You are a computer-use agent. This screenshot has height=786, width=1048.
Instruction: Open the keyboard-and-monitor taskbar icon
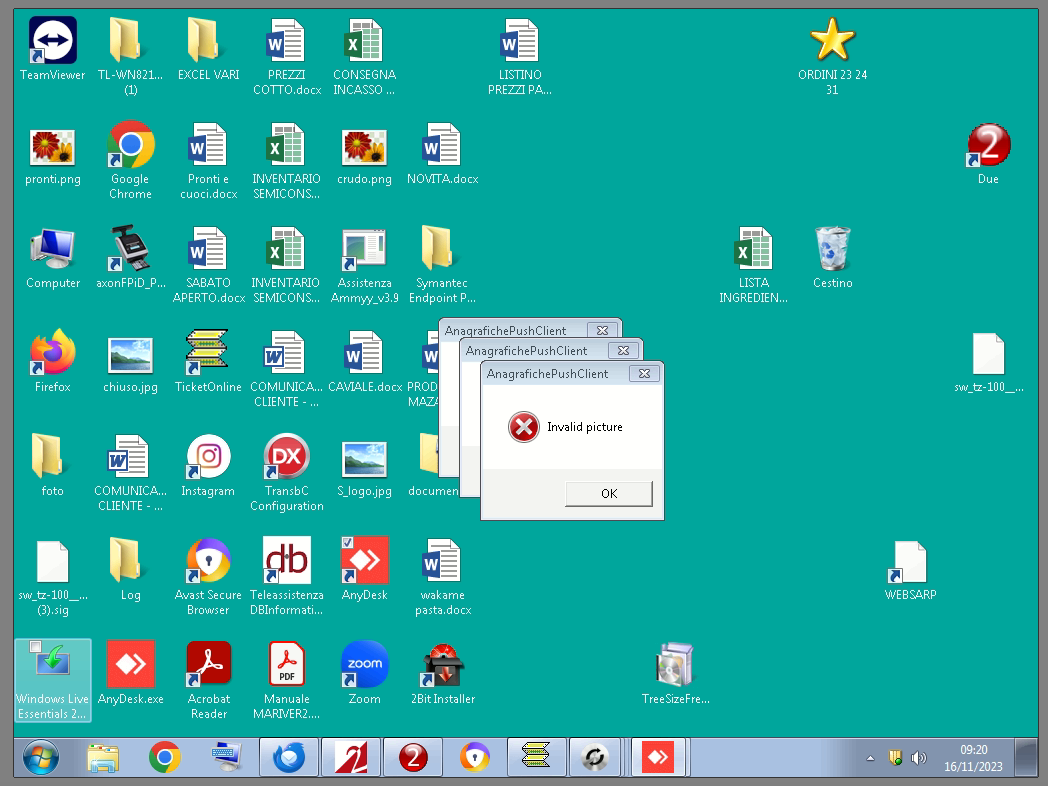[x=226, y=758]
